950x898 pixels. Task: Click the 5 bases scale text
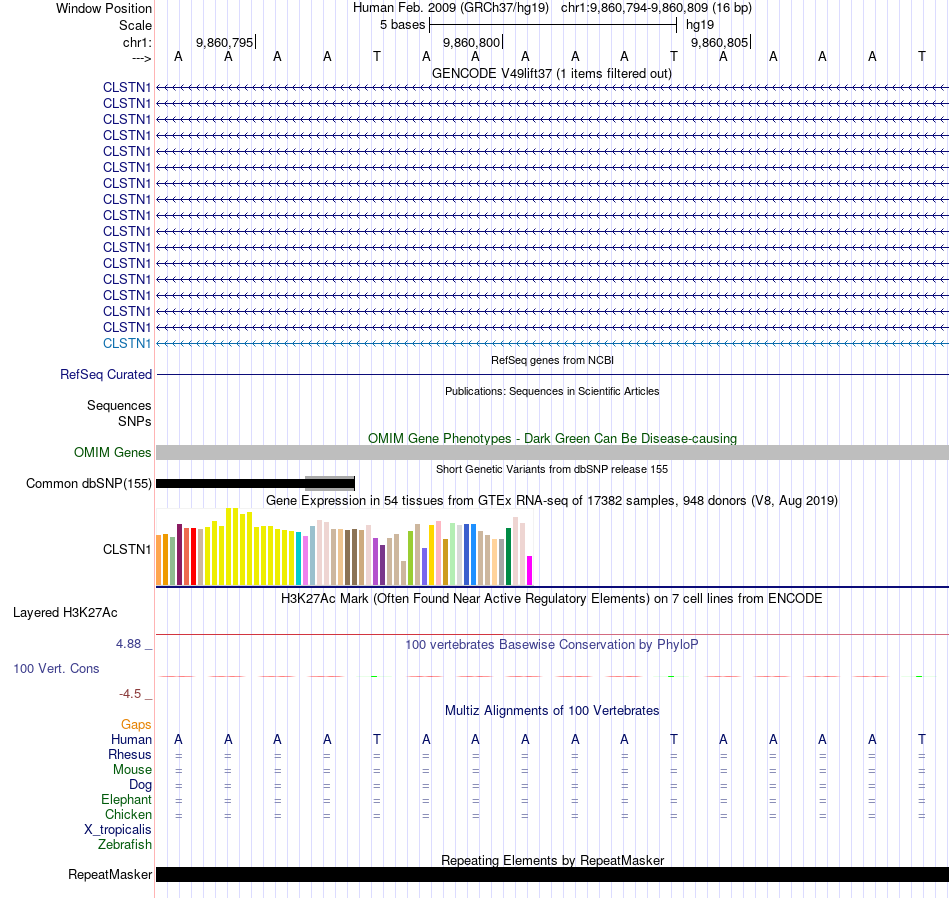tap(402, 25)
